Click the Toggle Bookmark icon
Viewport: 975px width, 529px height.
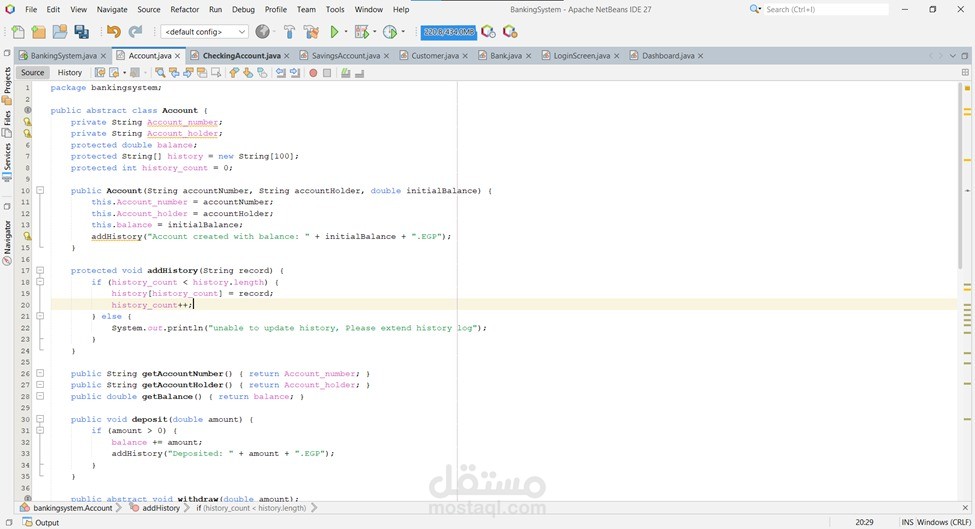(262, 73)
